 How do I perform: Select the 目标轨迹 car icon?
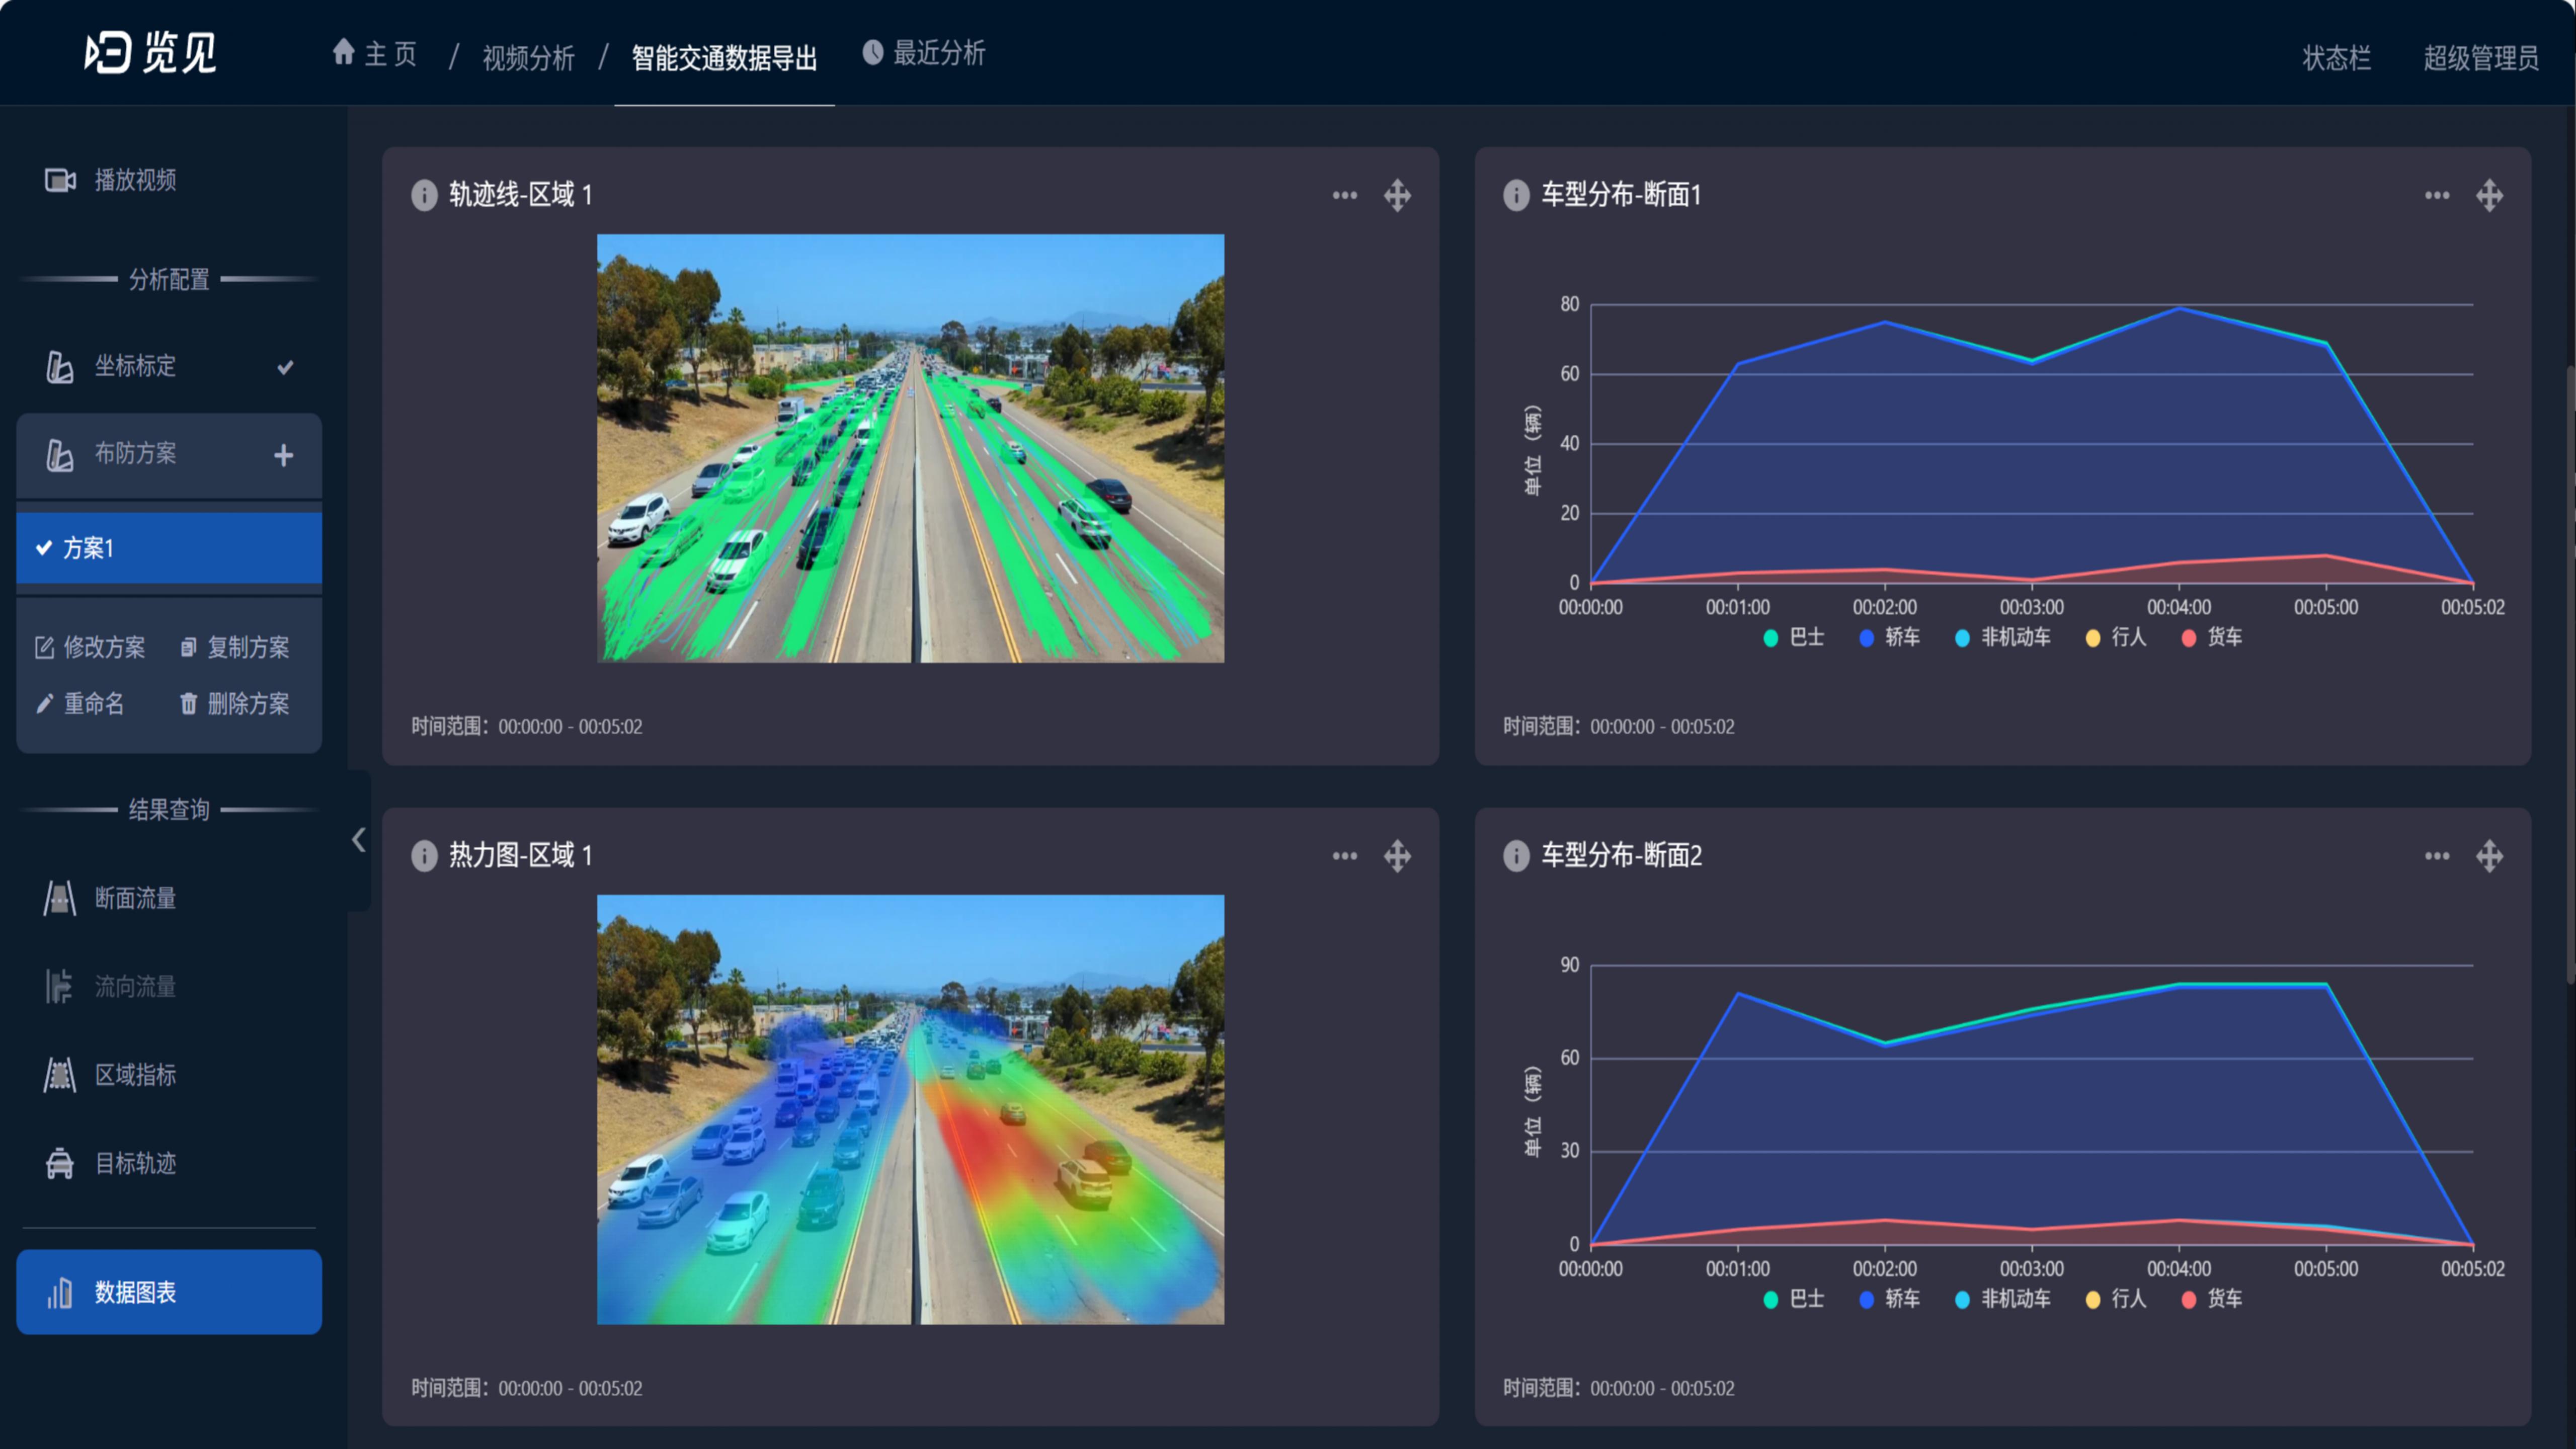point(60,1163)
